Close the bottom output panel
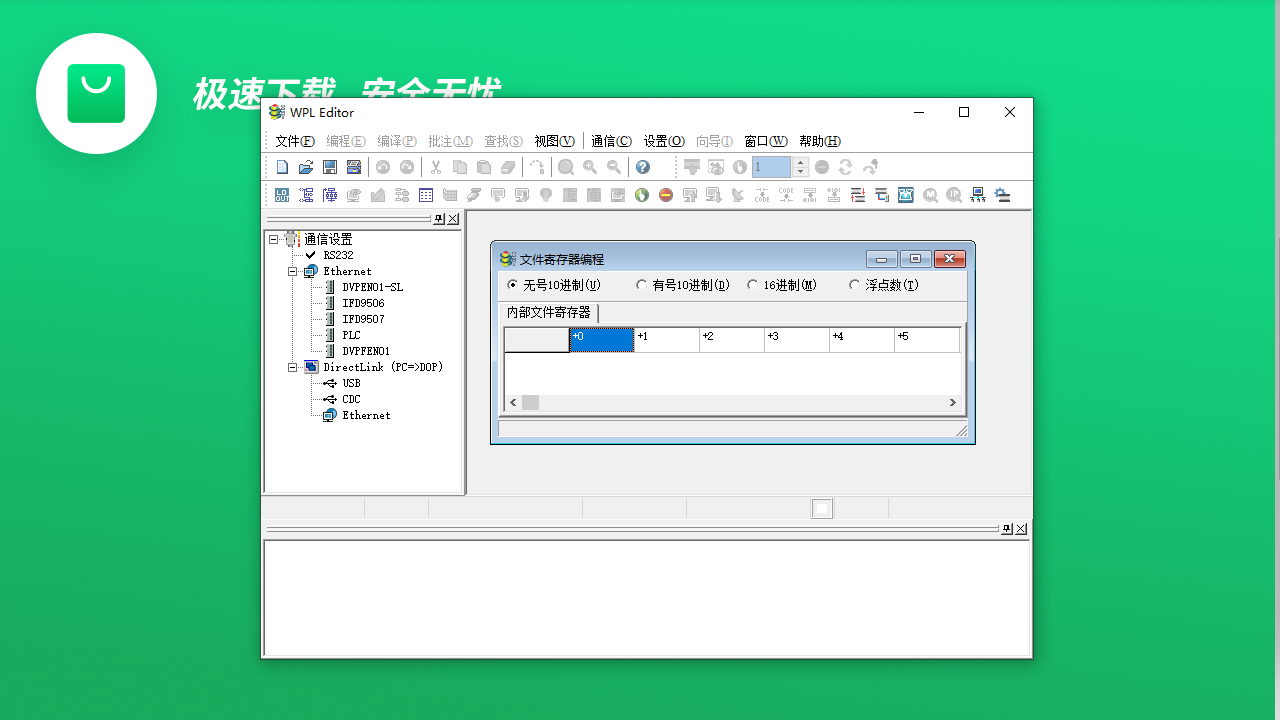The width and height of the screenshot is (1280, 720). click(x=1021, y=529)
